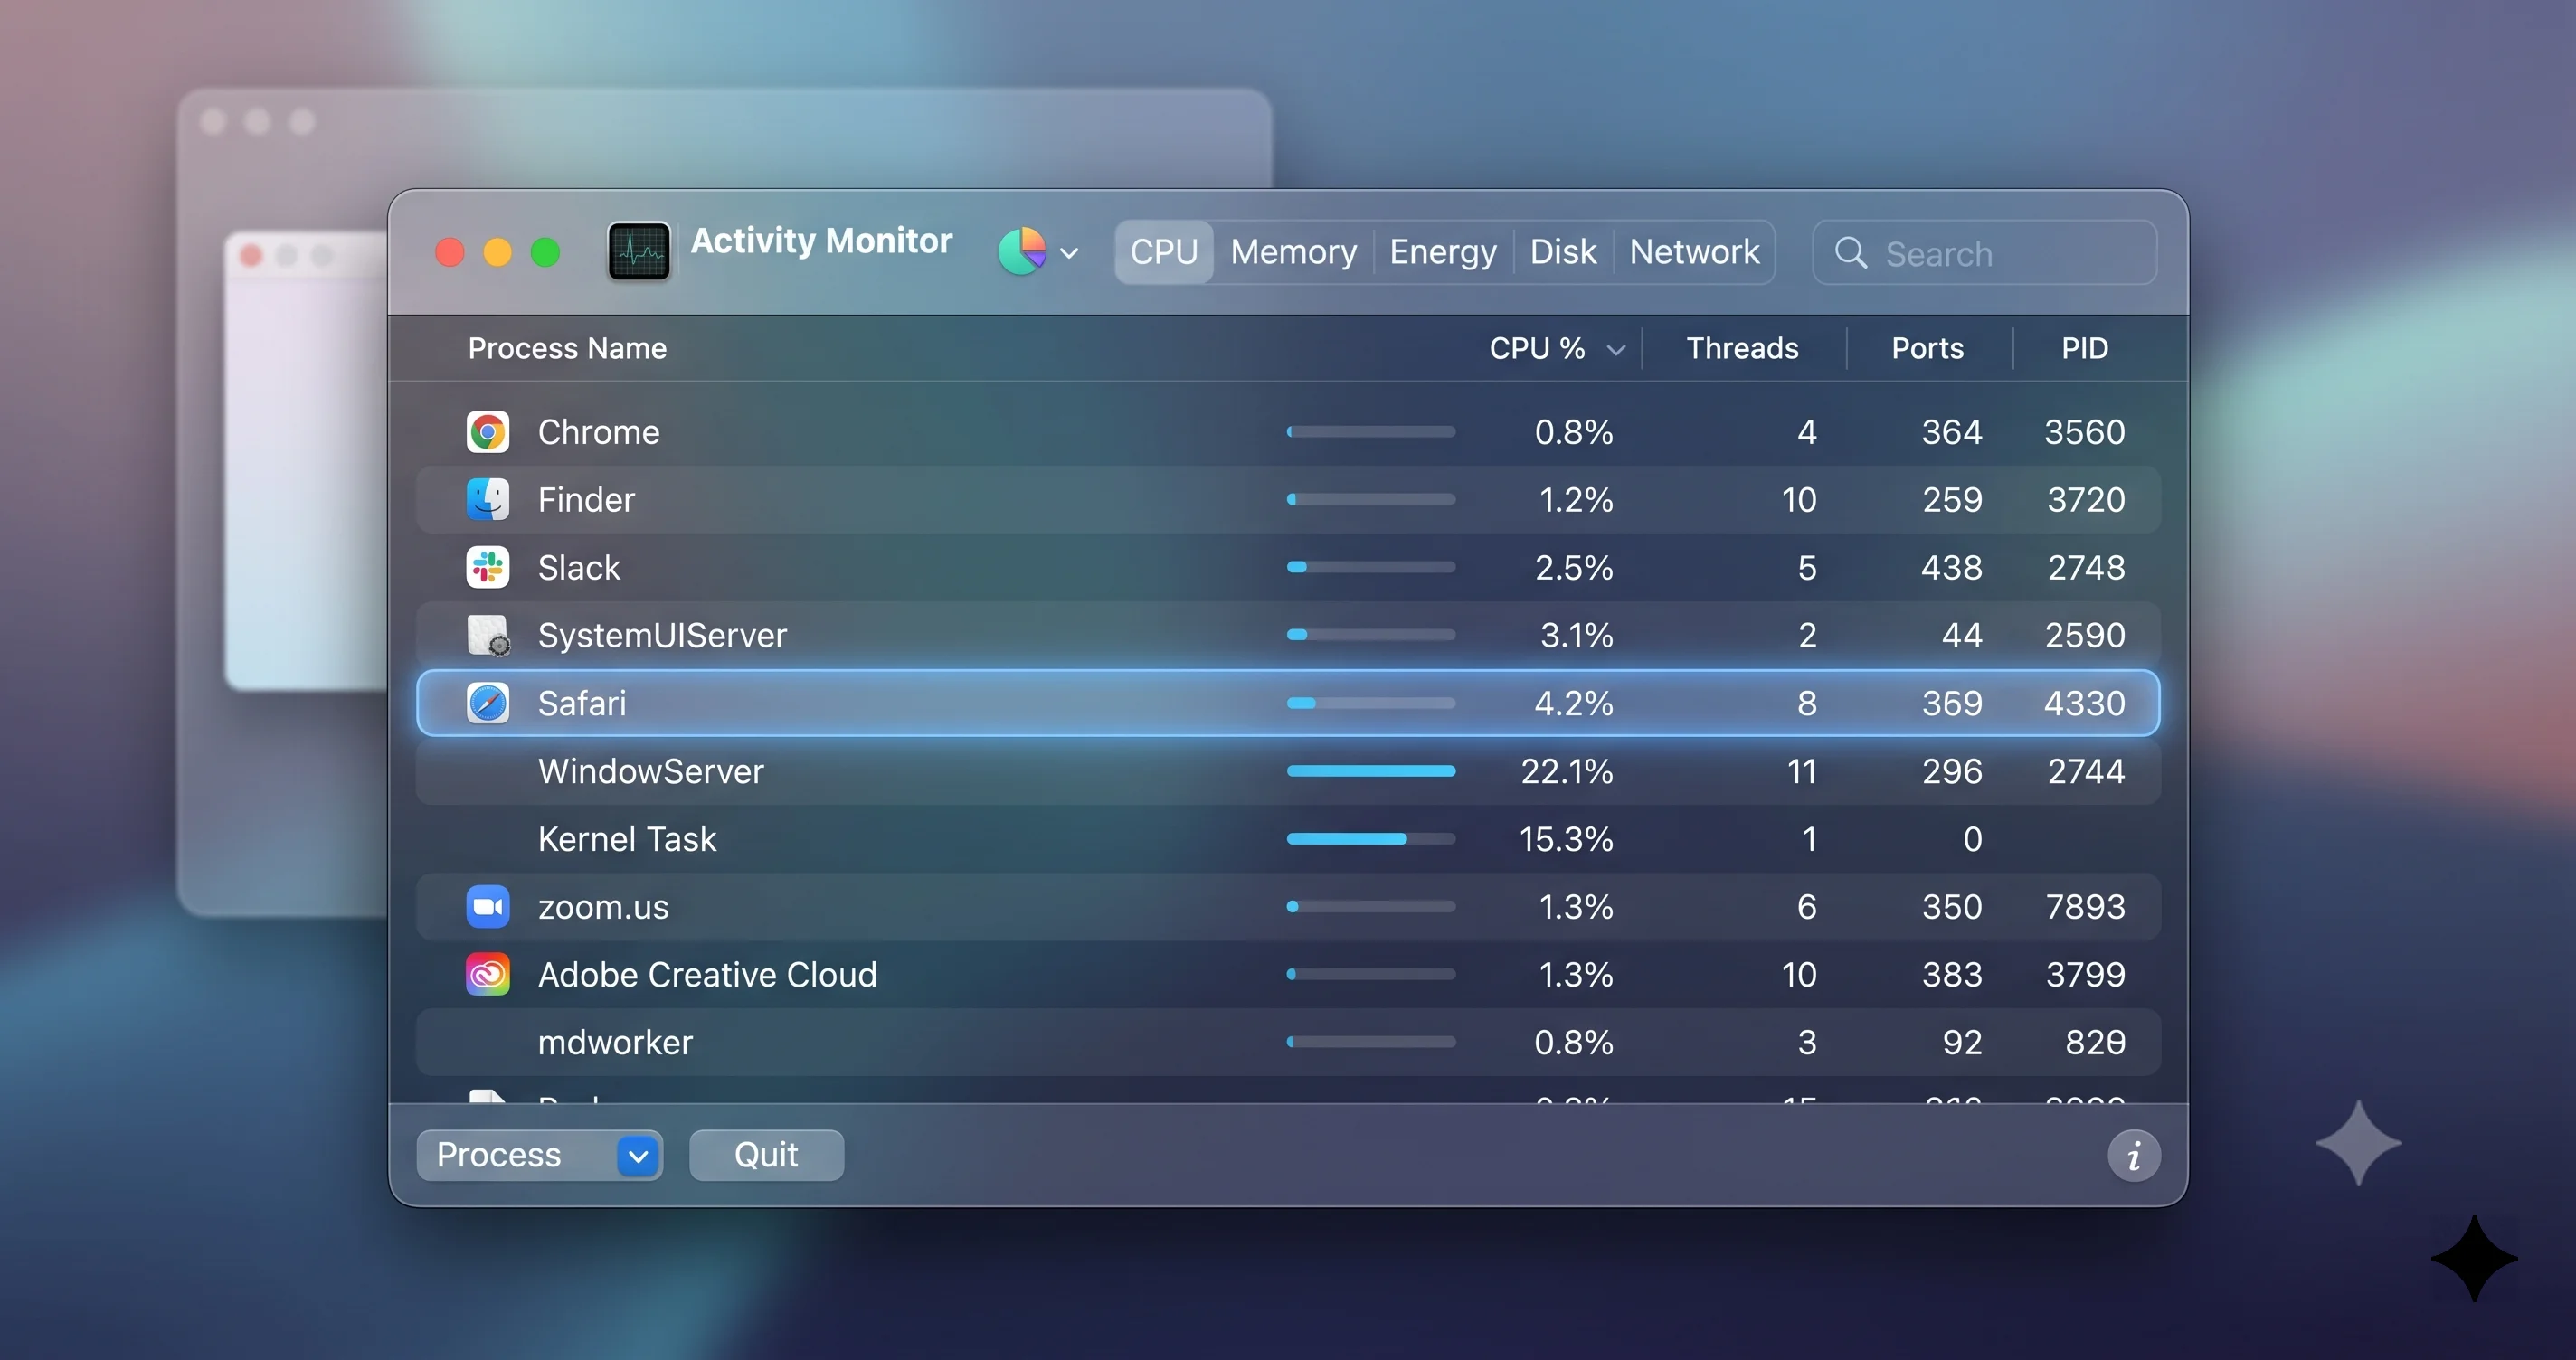Switch to the Network tab
2576x1360 pixels.
pos(1694,252)
